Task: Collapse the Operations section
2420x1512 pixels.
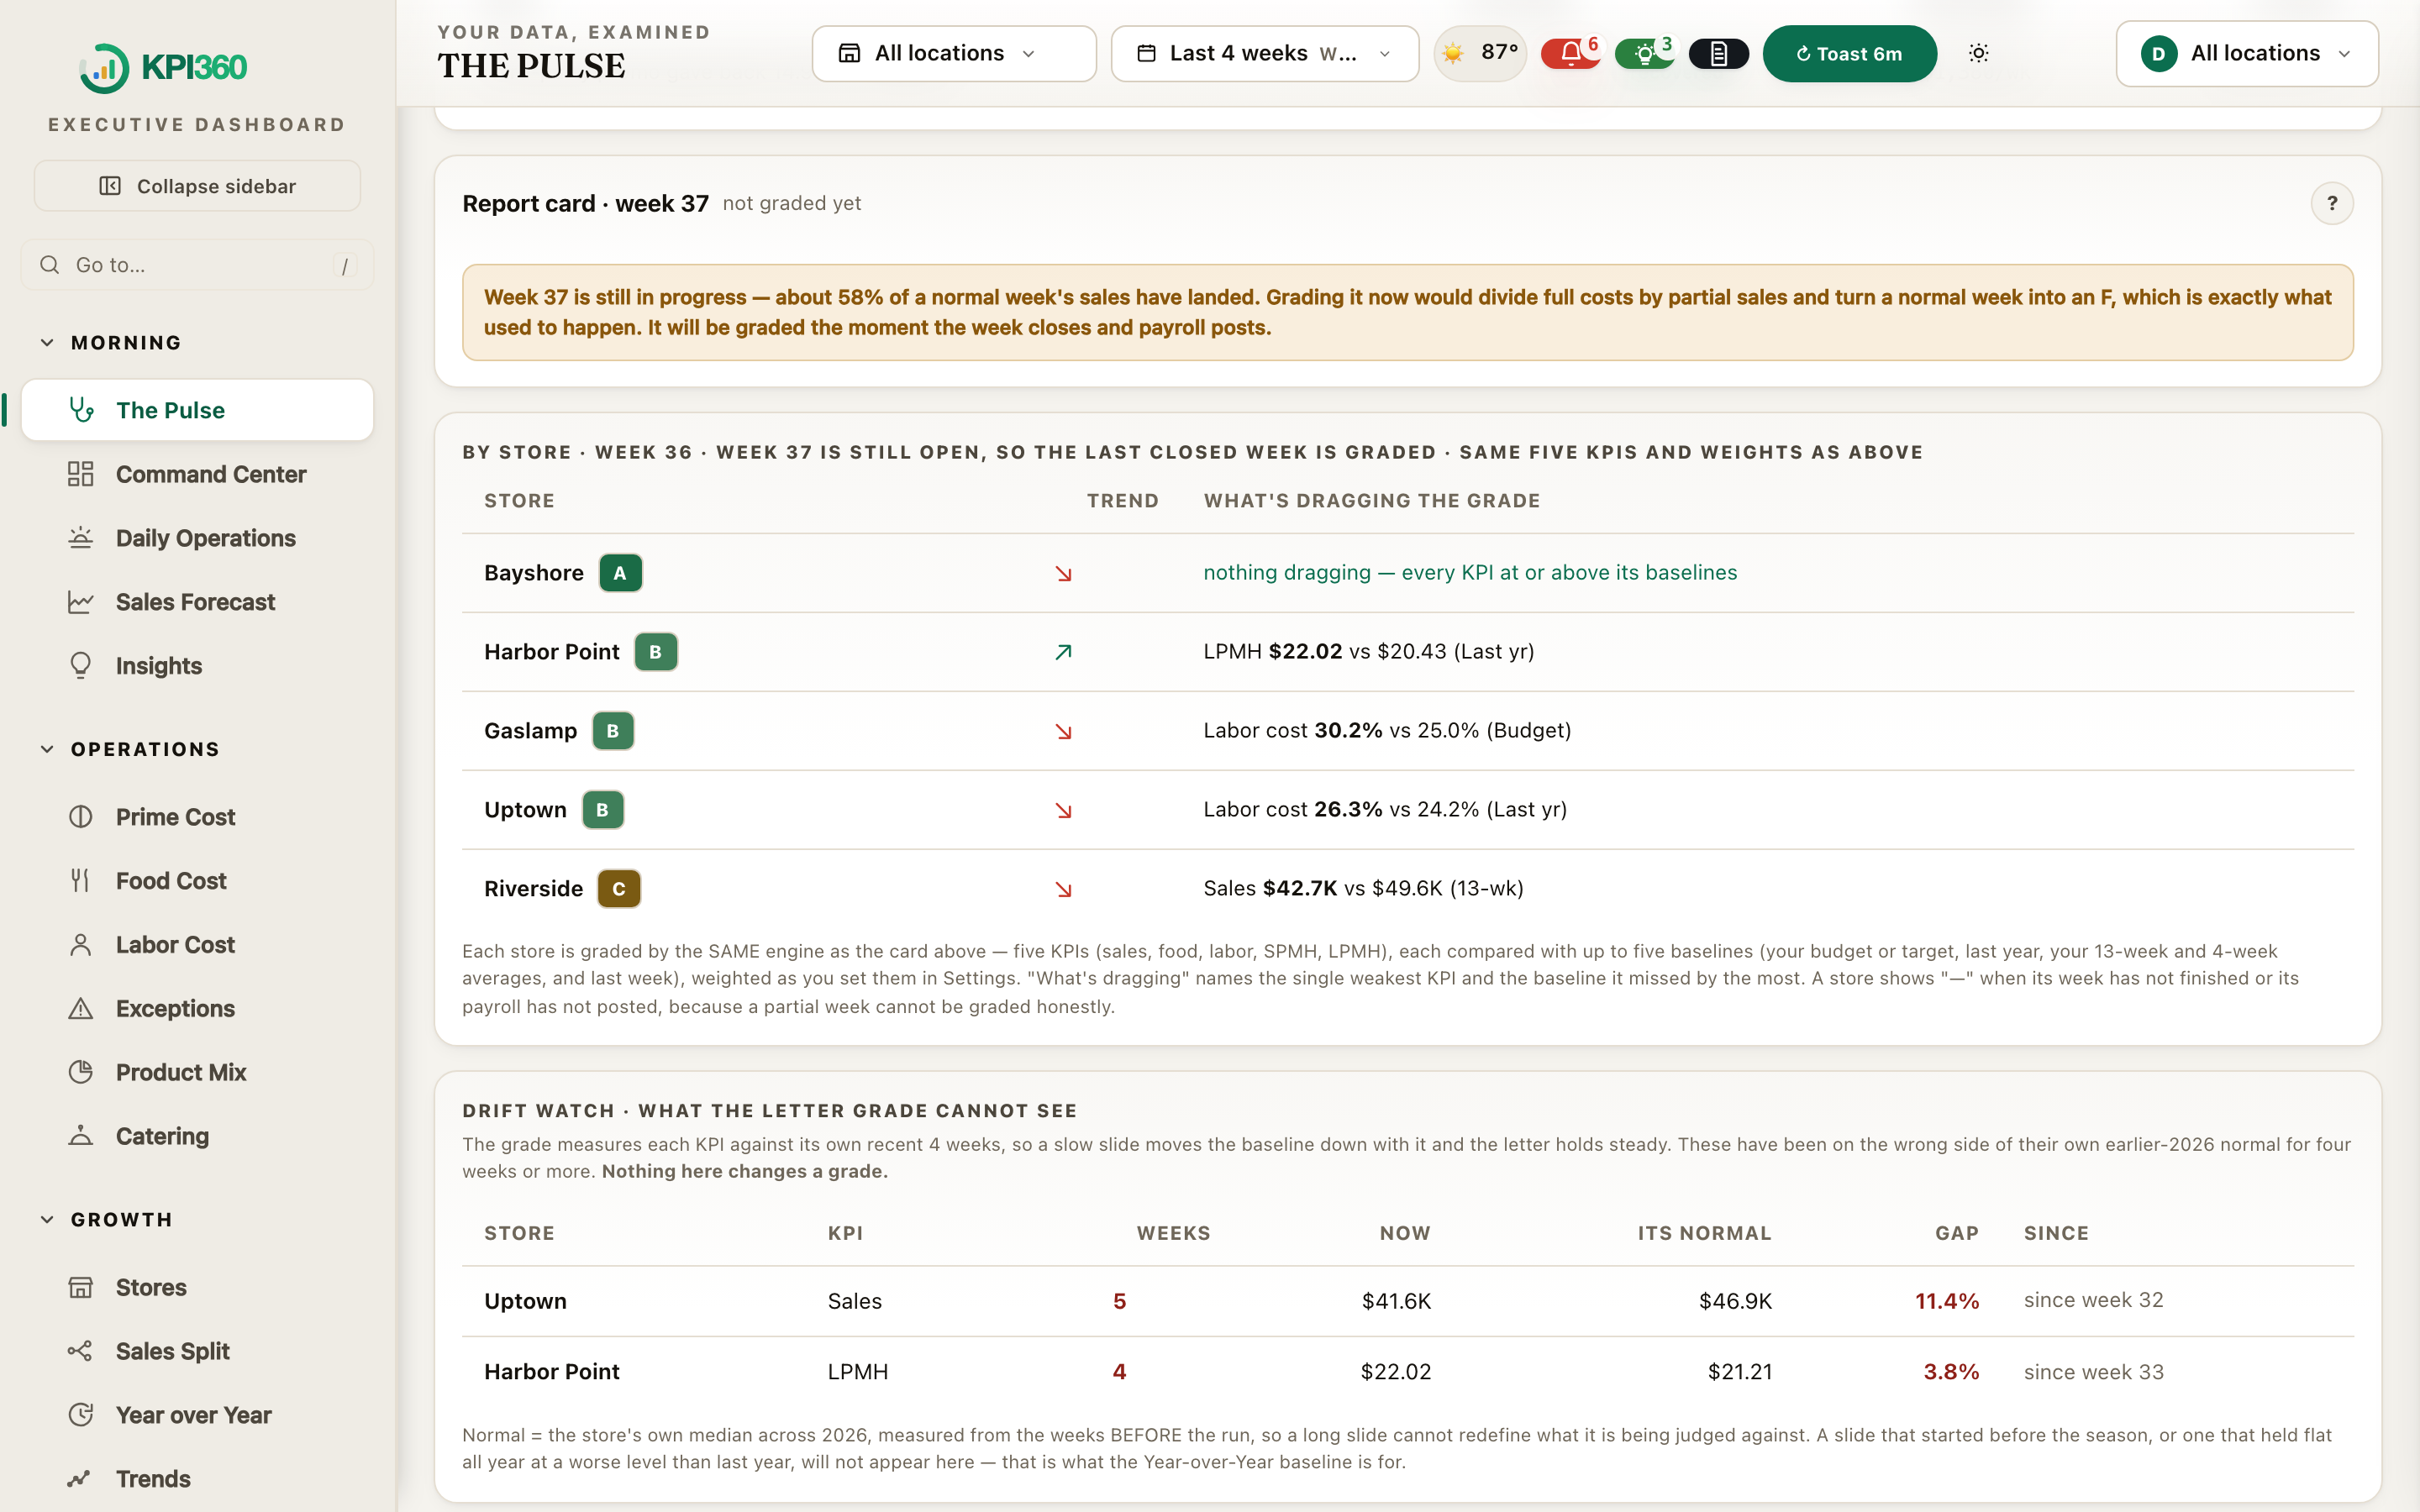Action: 130,750
